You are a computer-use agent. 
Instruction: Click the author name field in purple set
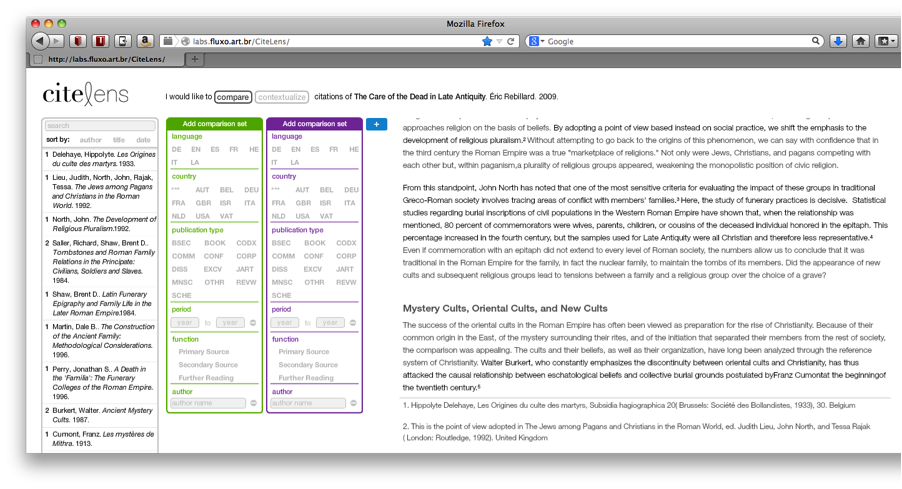pos(308,403)
